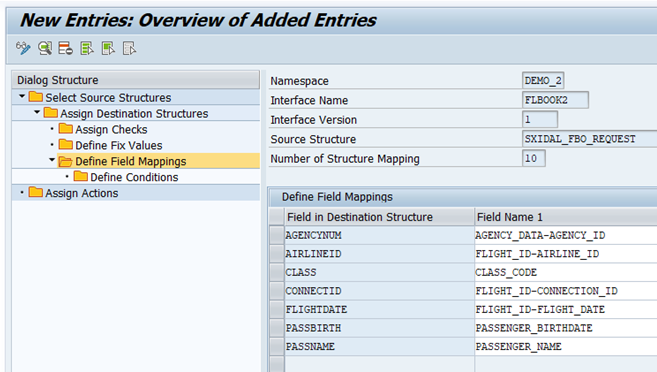This screenshot has height=372, width=657.
Task: Click the Assign Destination Structures folder icon
Action: point(51,113)
